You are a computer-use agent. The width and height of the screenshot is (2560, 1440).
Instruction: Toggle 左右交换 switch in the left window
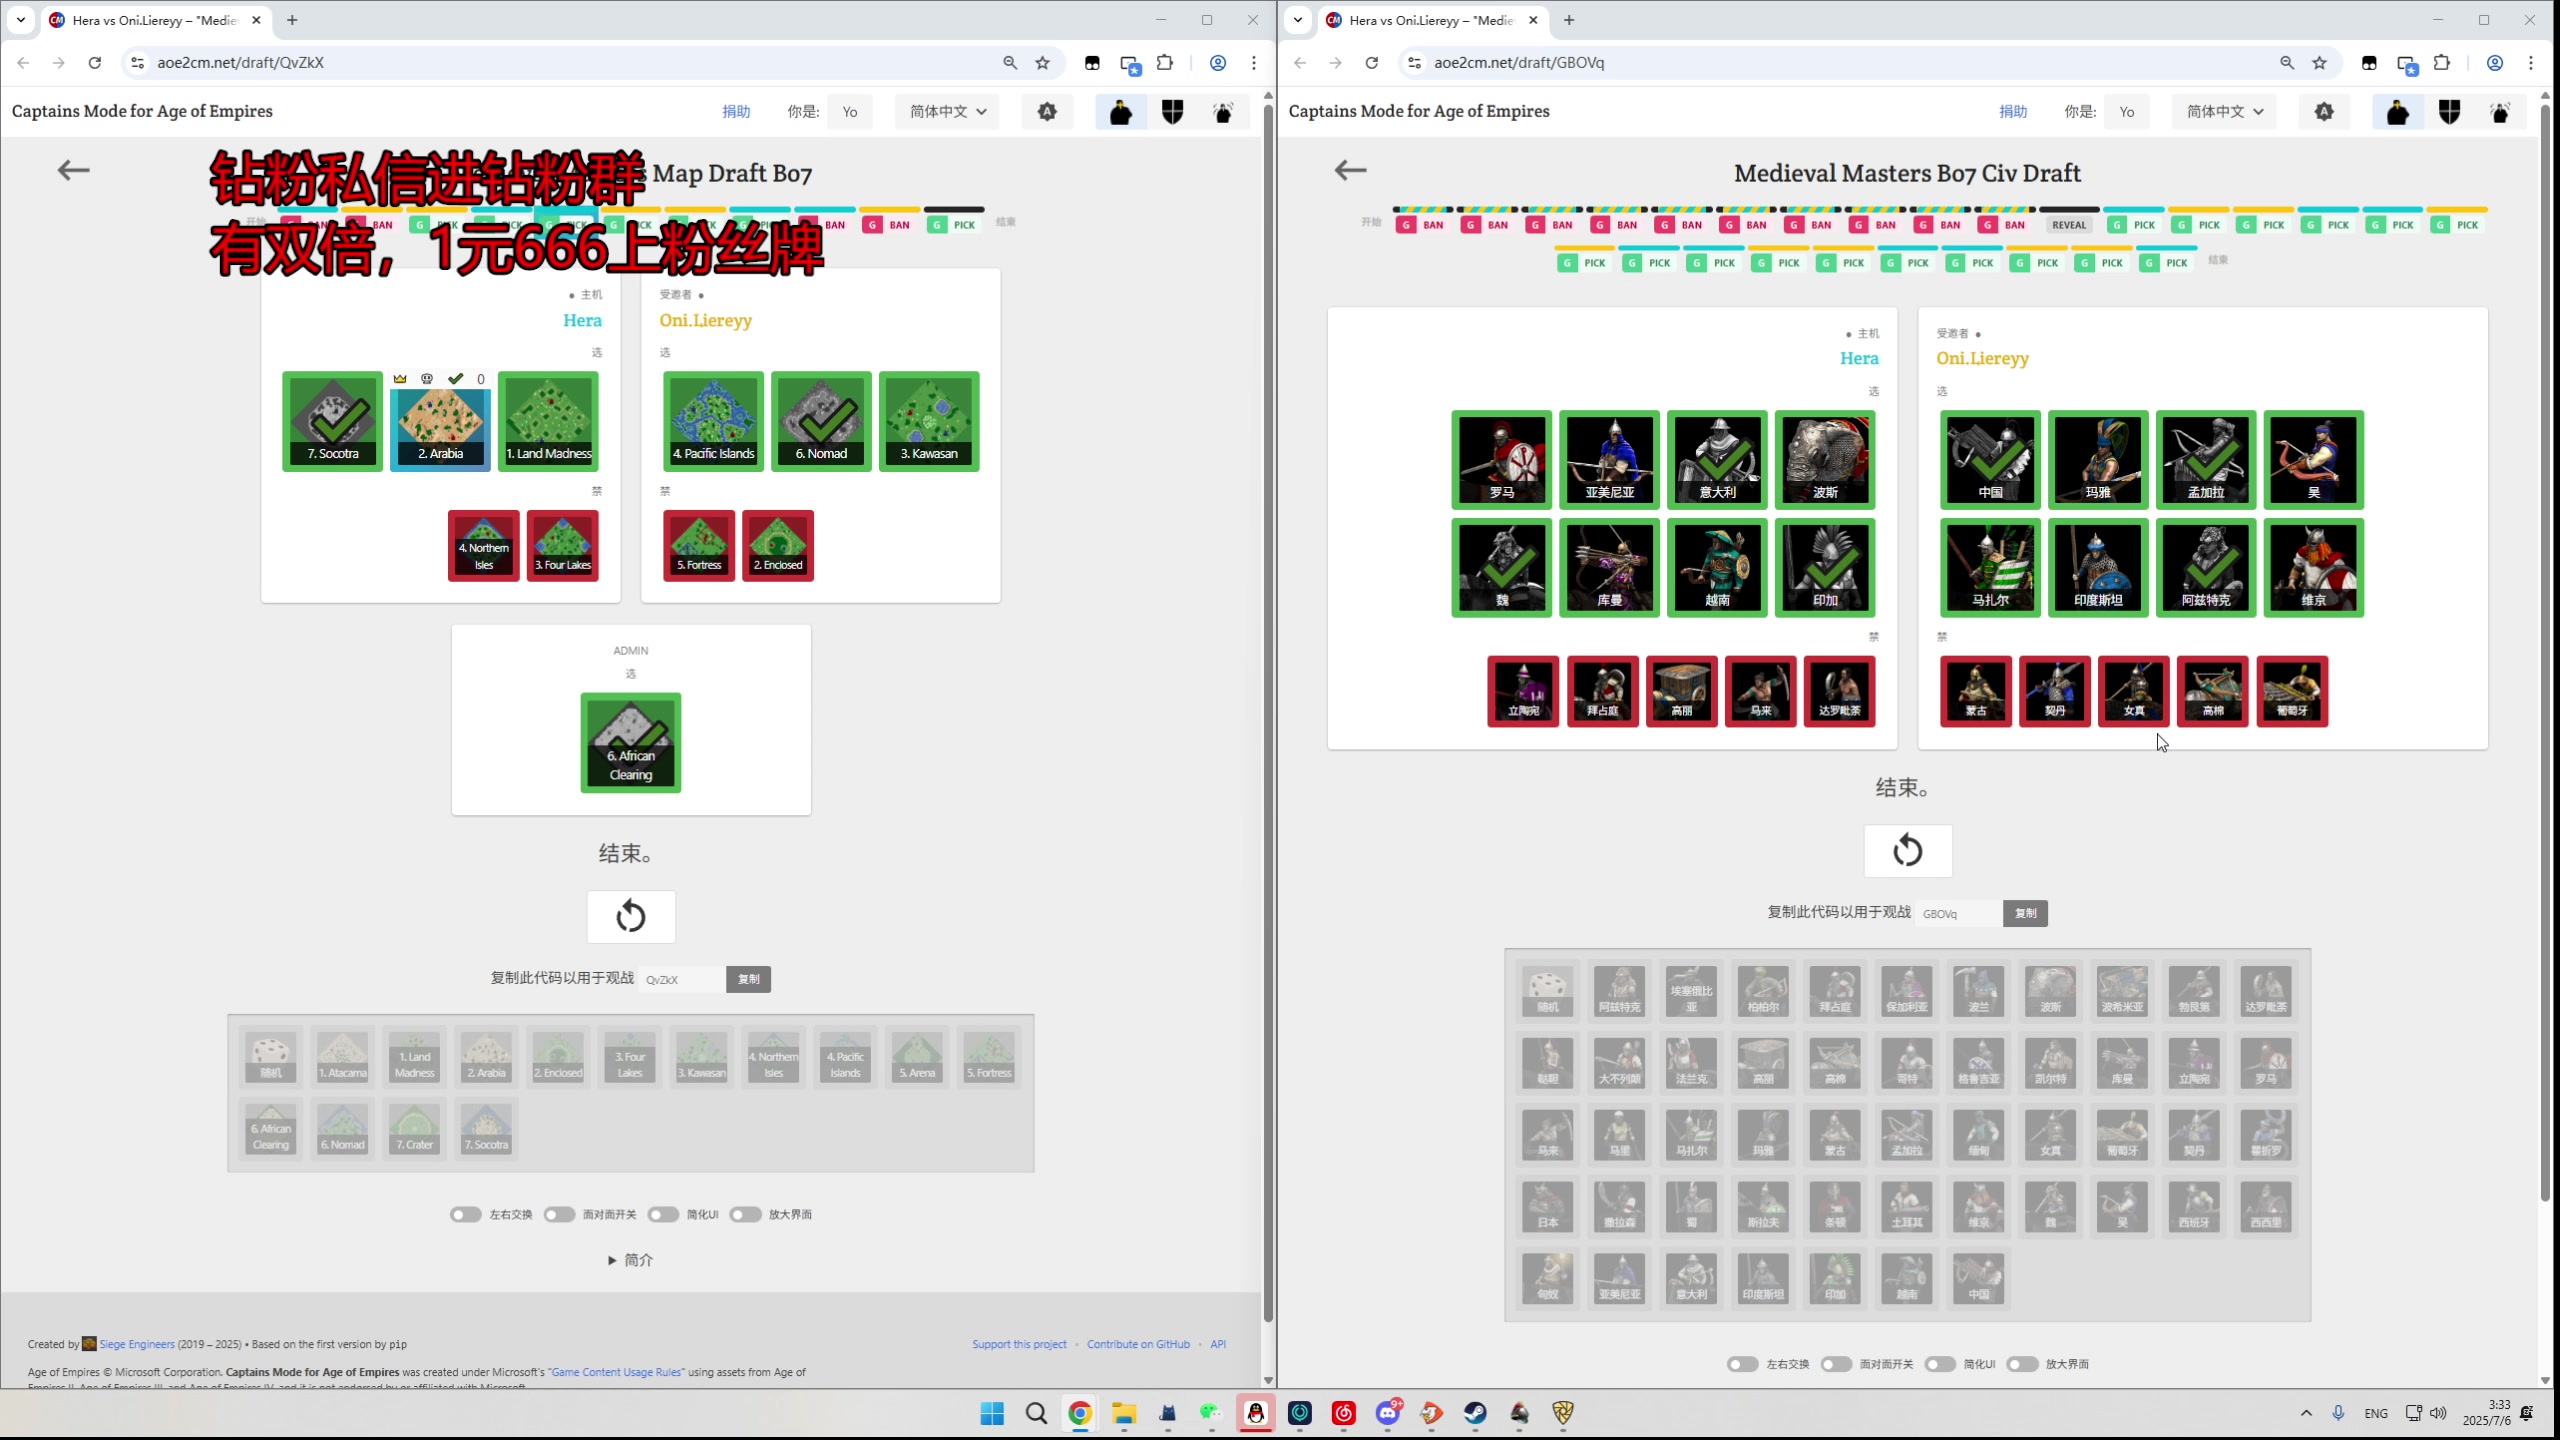pos(465,1214)
